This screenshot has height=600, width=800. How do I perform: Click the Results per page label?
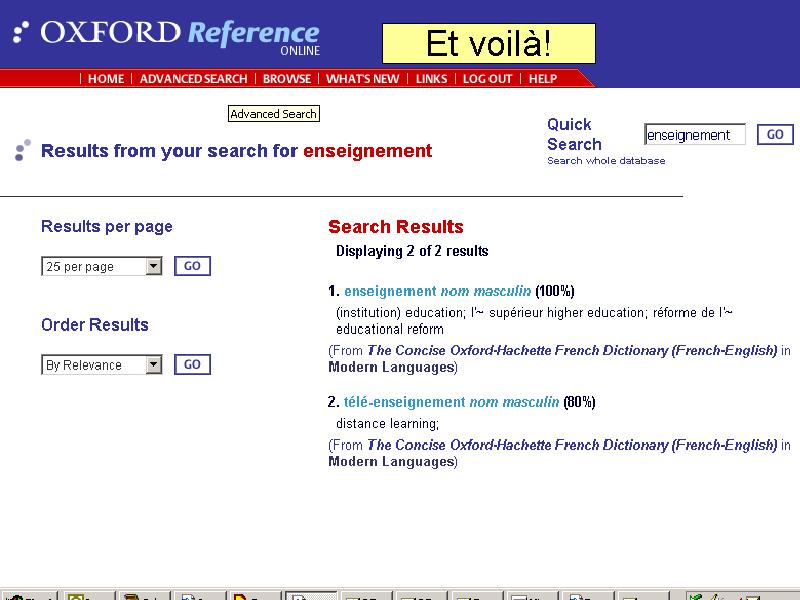pos(107,227)
